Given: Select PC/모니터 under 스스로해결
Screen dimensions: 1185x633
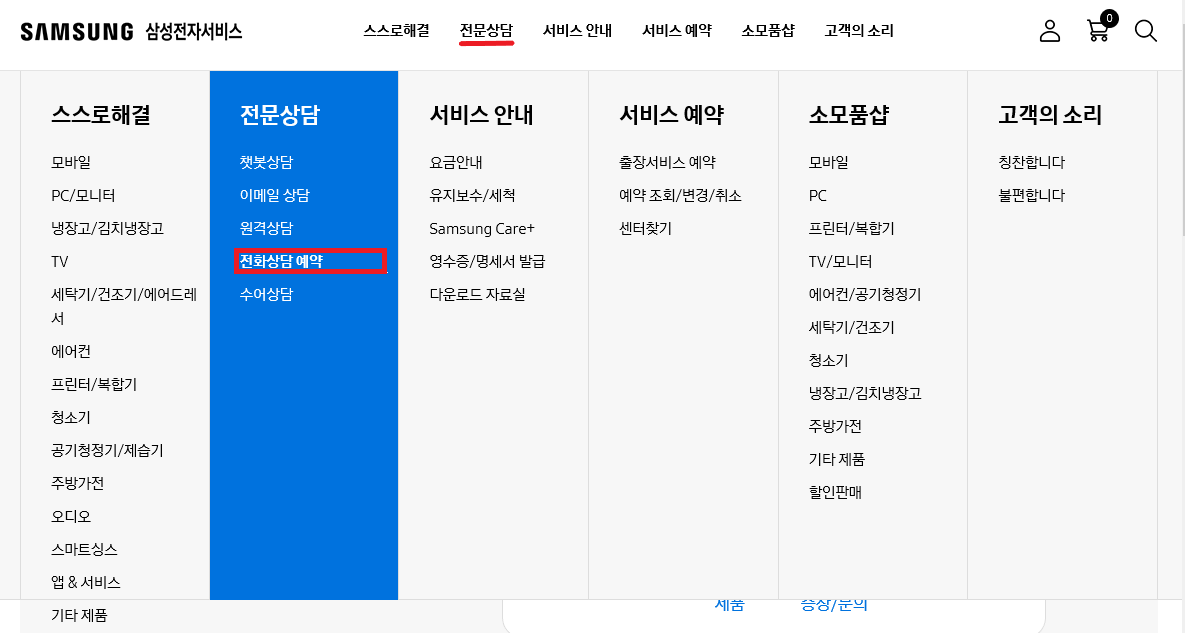Looking at the screenshot, I should [83, 196].
